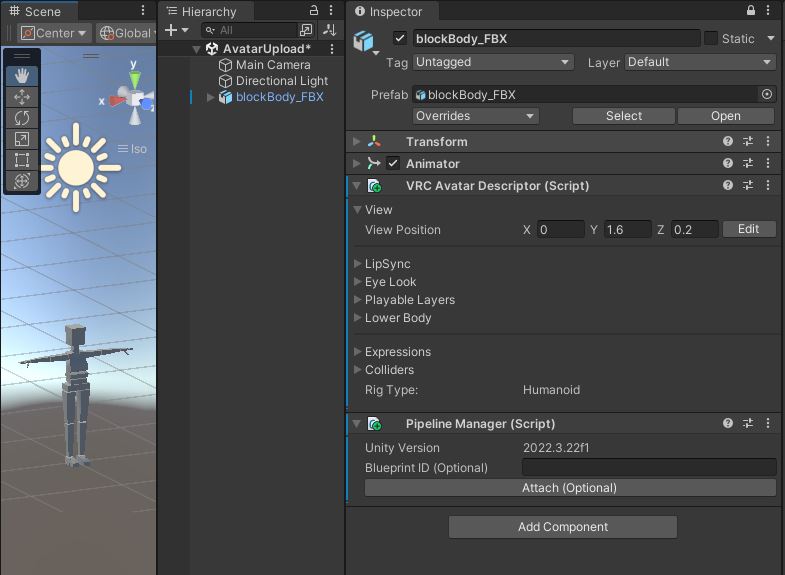Click the Add Component button
Screen dimensions: 785x575
click(562, 527)
